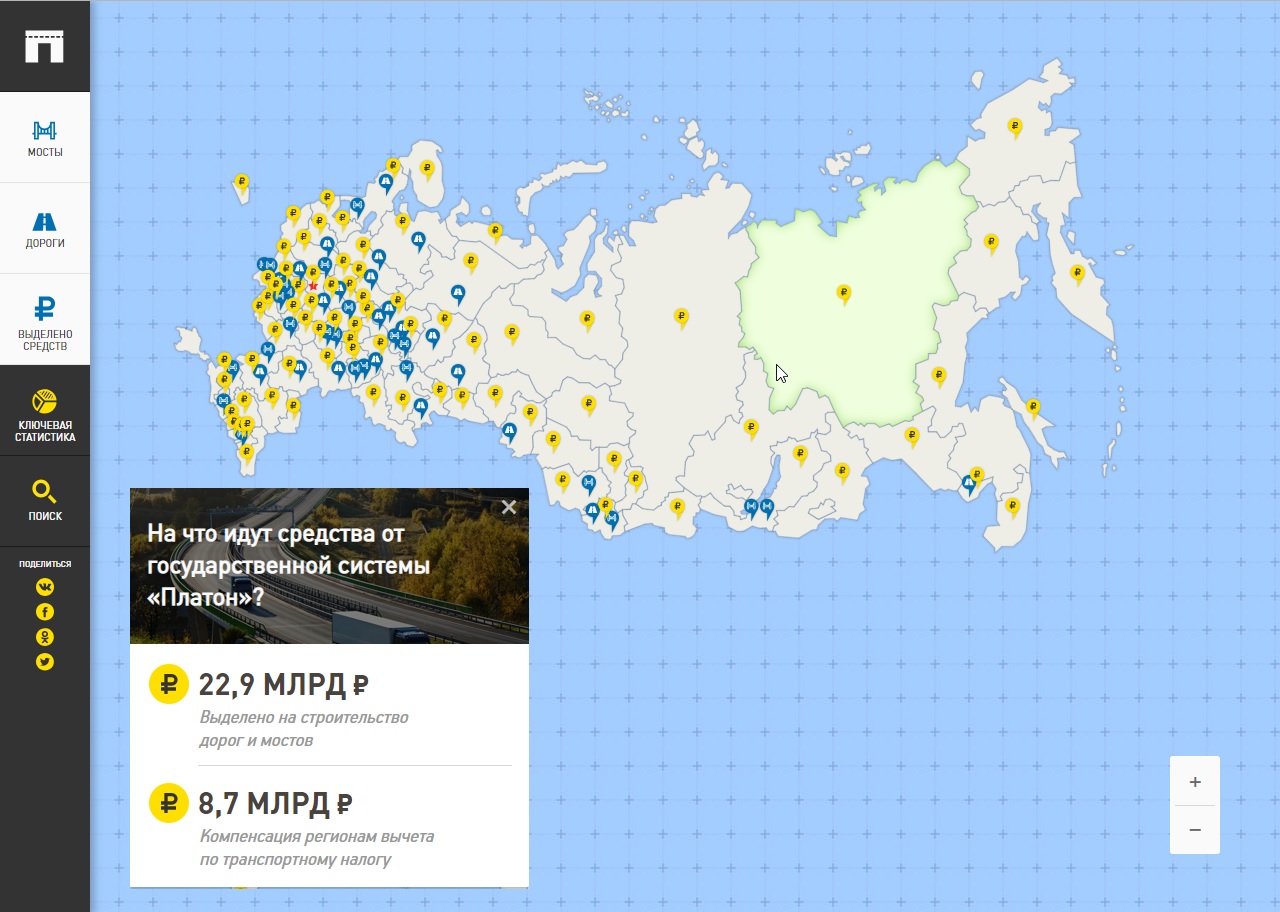Share via Twitter icon

pyautogui.click(x=45, y=661)
